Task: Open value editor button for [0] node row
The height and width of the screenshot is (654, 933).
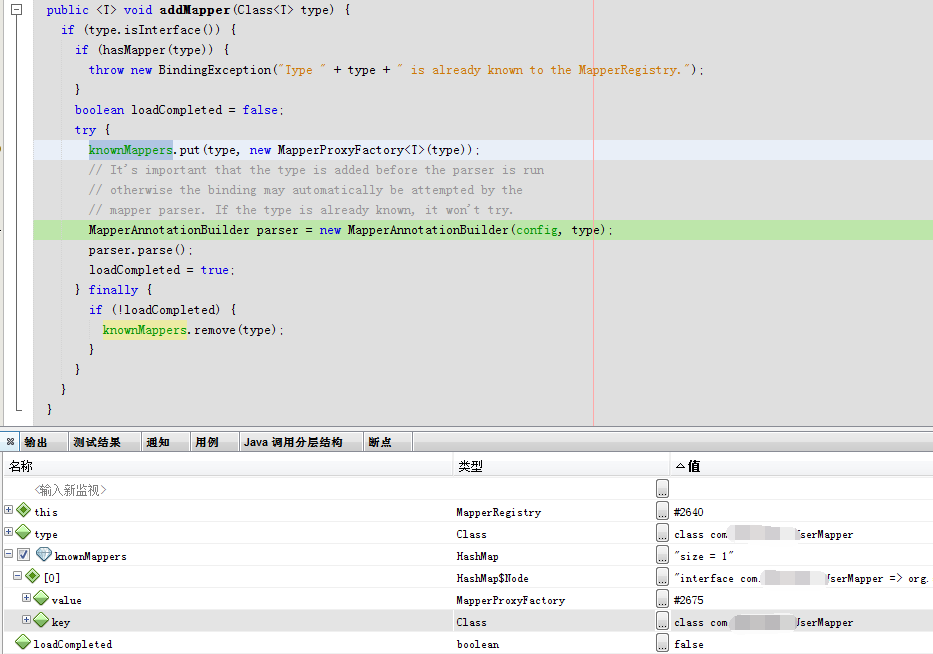Action: (662, 577)
